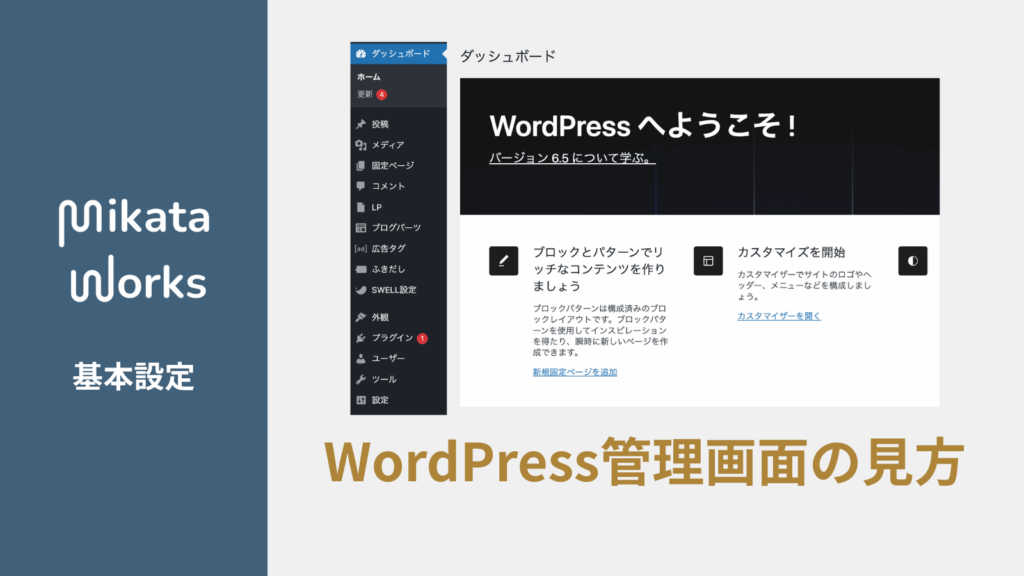
Task: Click the layout icon beside カスタマイズを開始
Action: (x=708, y=260)
